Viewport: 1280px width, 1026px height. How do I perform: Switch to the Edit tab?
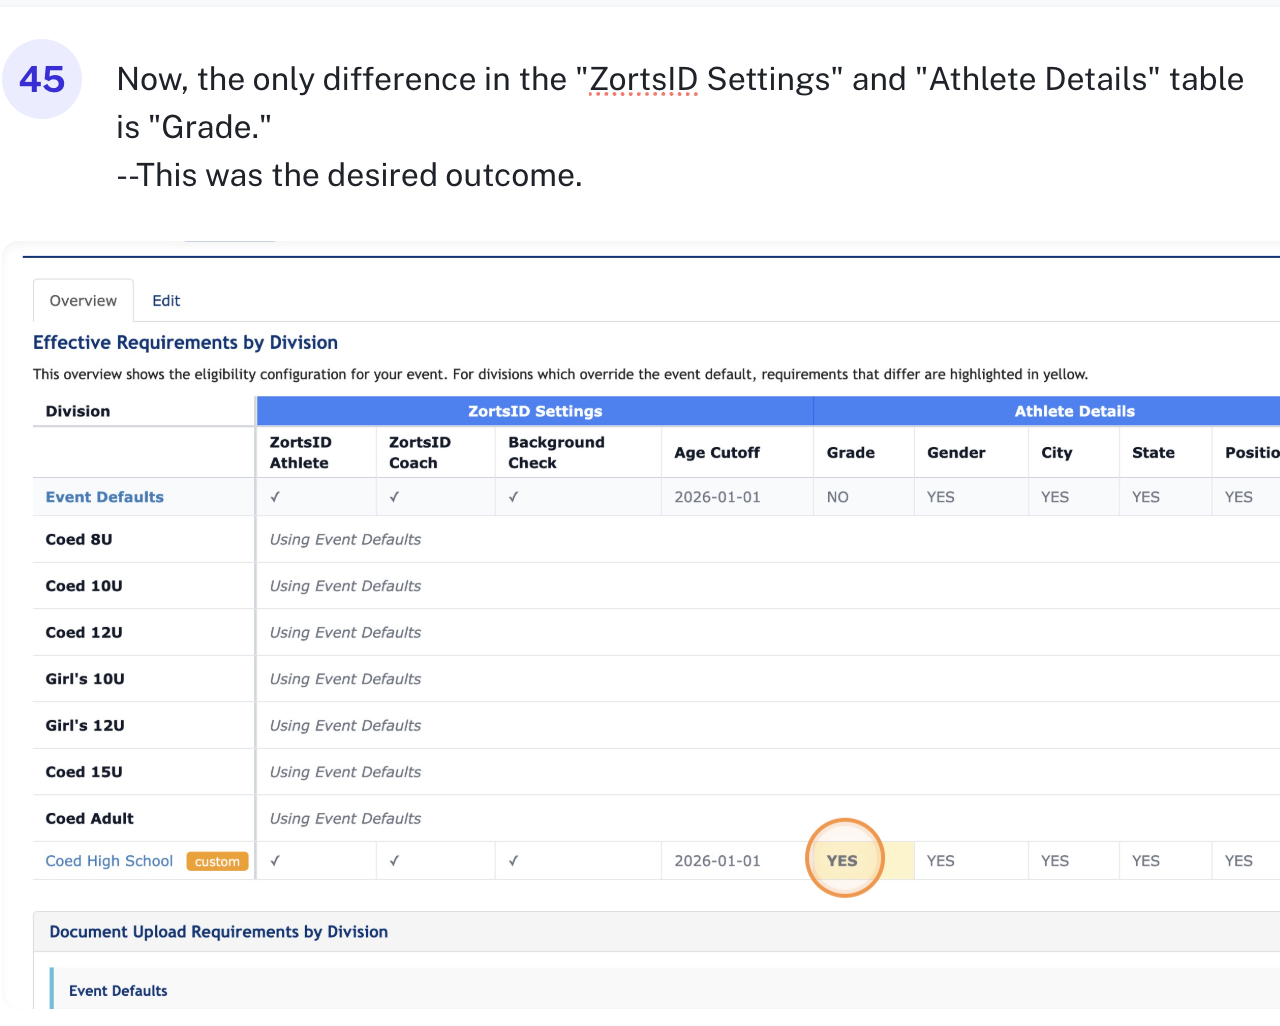[166, 301]
